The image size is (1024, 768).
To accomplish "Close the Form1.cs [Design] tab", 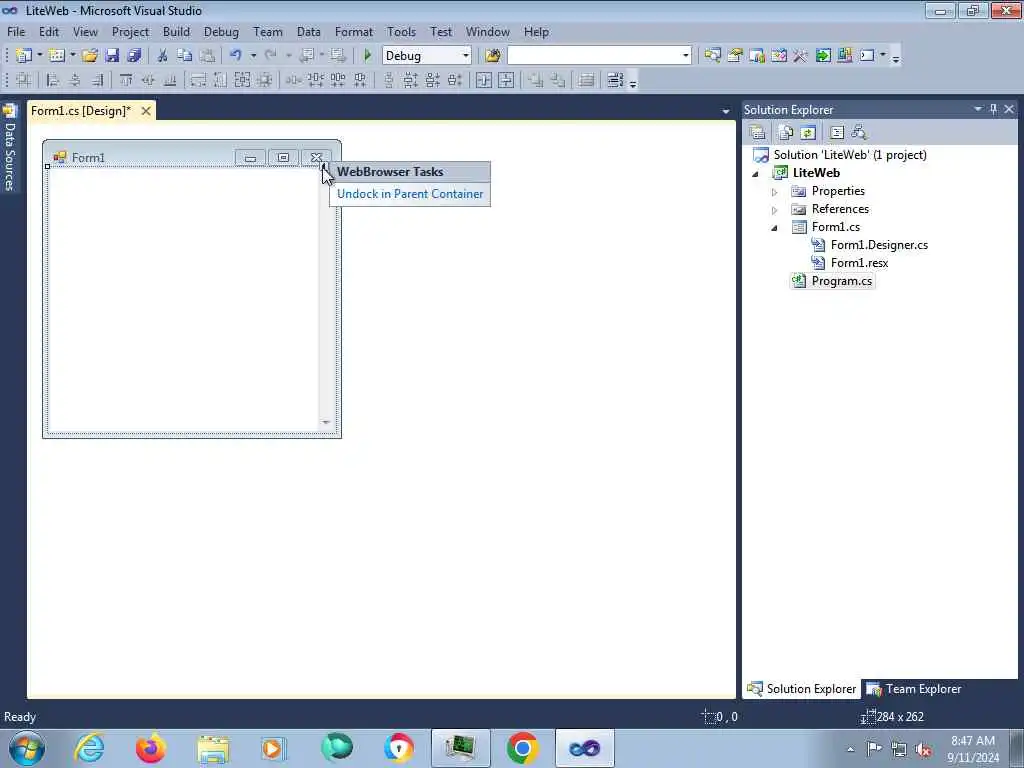I will (x=146, y=111).
